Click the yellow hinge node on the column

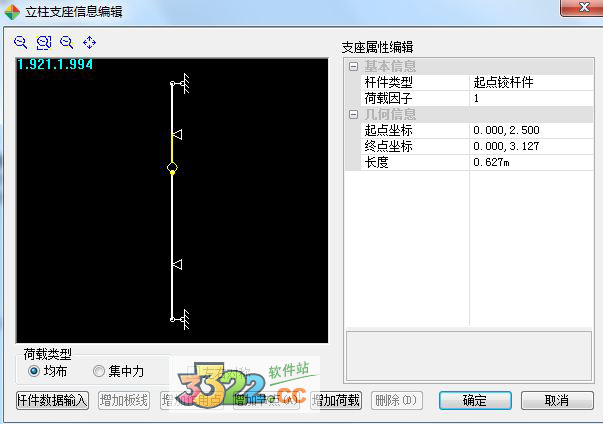click(172, 168)
